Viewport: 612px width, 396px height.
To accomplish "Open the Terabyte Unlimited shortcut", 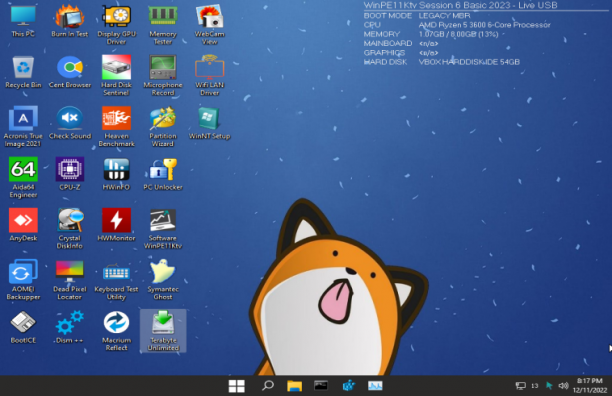I will (163, 330).
